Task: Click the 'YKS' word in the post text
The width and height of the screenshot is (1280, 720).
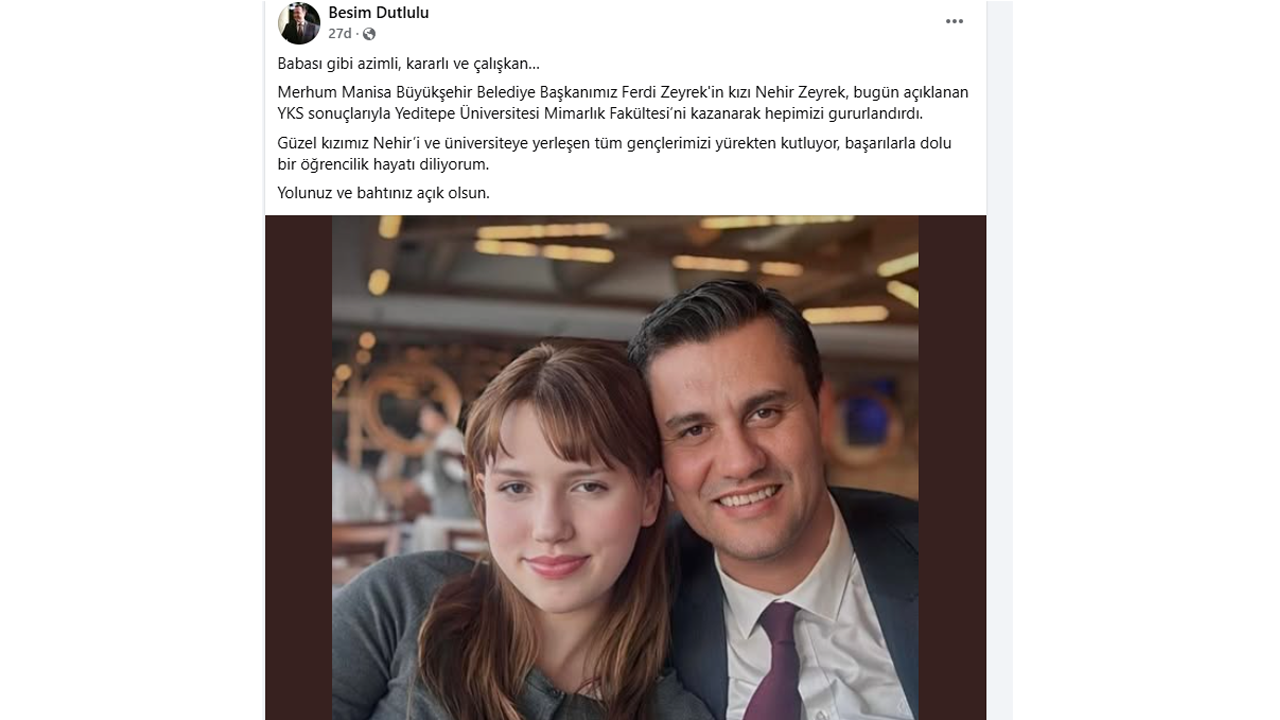Action: (291, 113)
